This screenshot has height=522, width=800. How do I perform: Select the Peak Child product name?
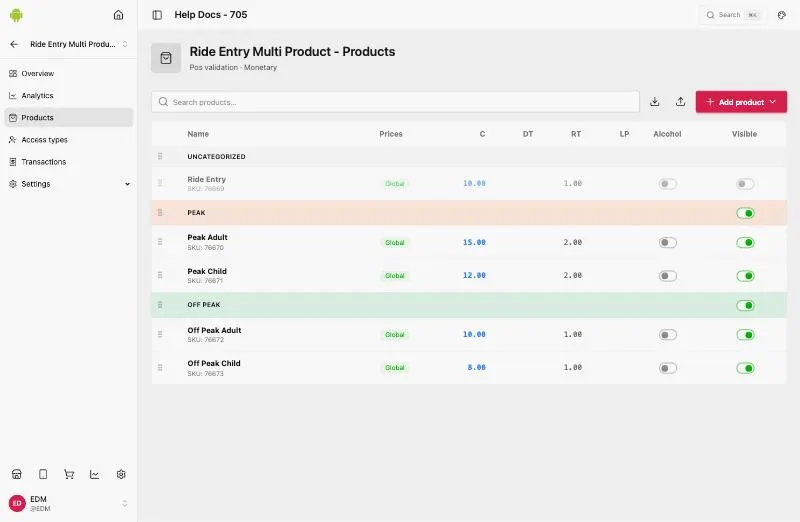tap(207, 271)
